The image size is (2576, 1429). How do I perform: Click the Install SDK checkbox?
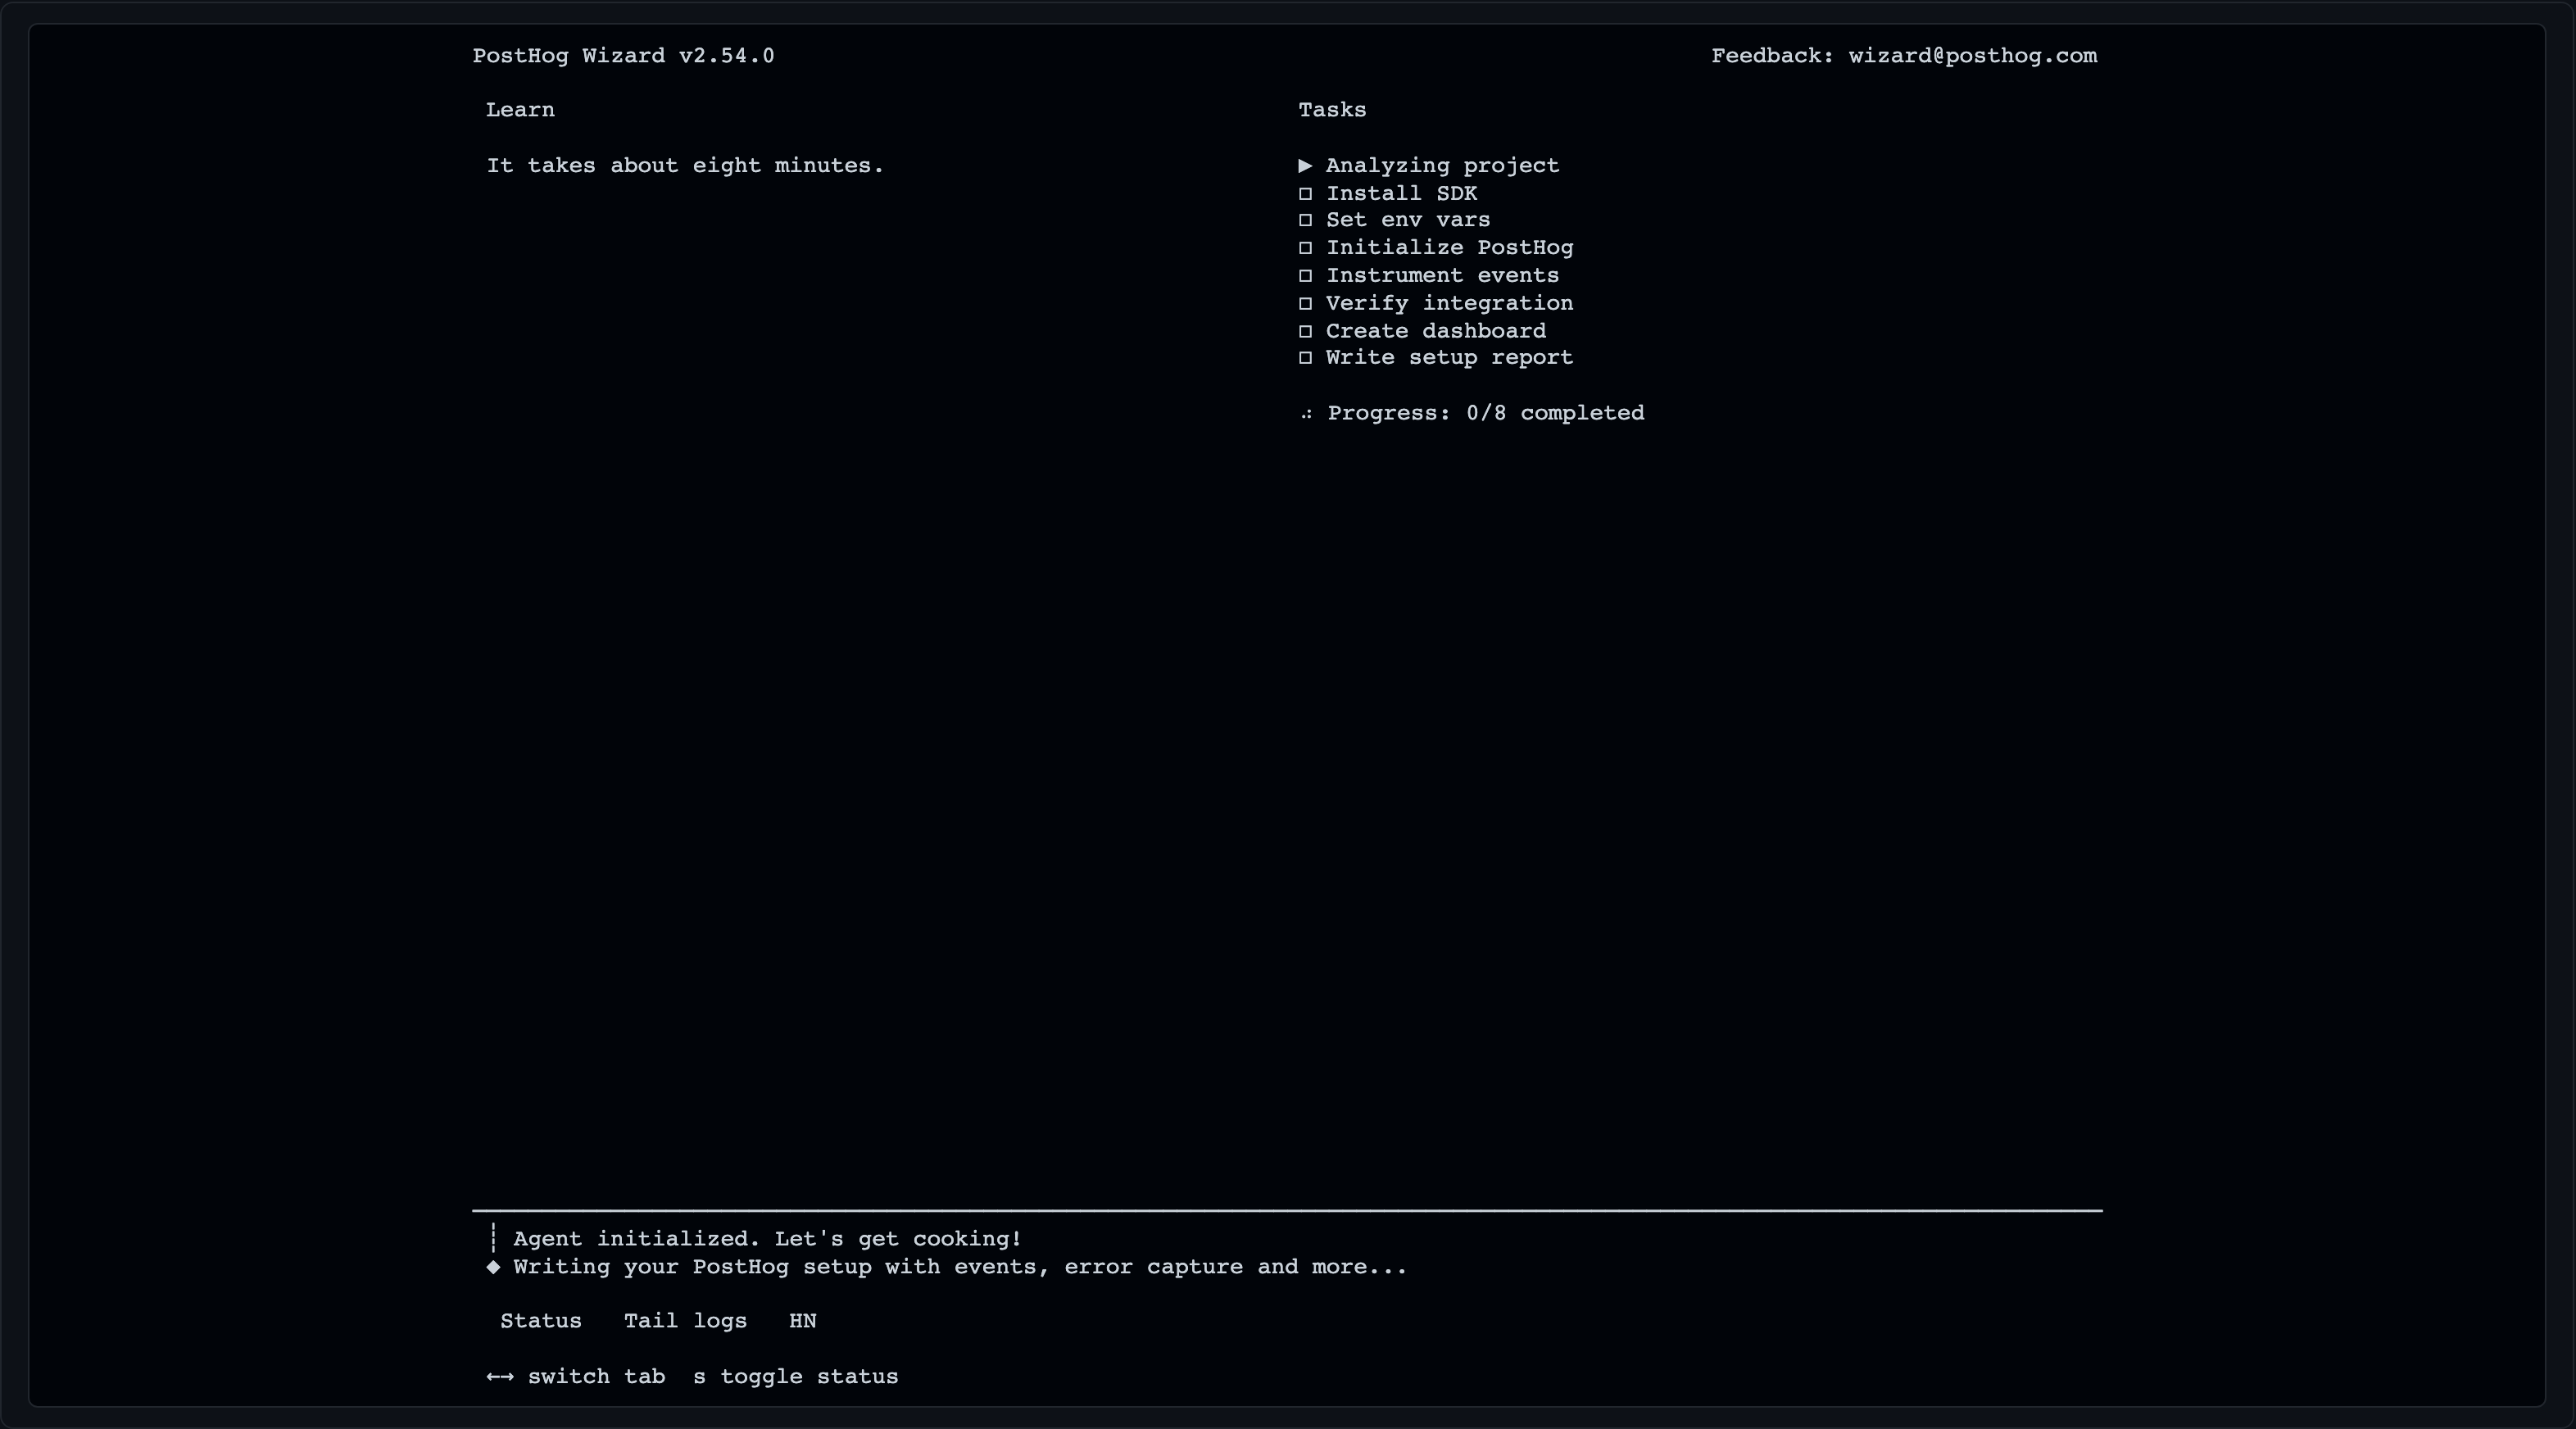tap(1305, 193)
